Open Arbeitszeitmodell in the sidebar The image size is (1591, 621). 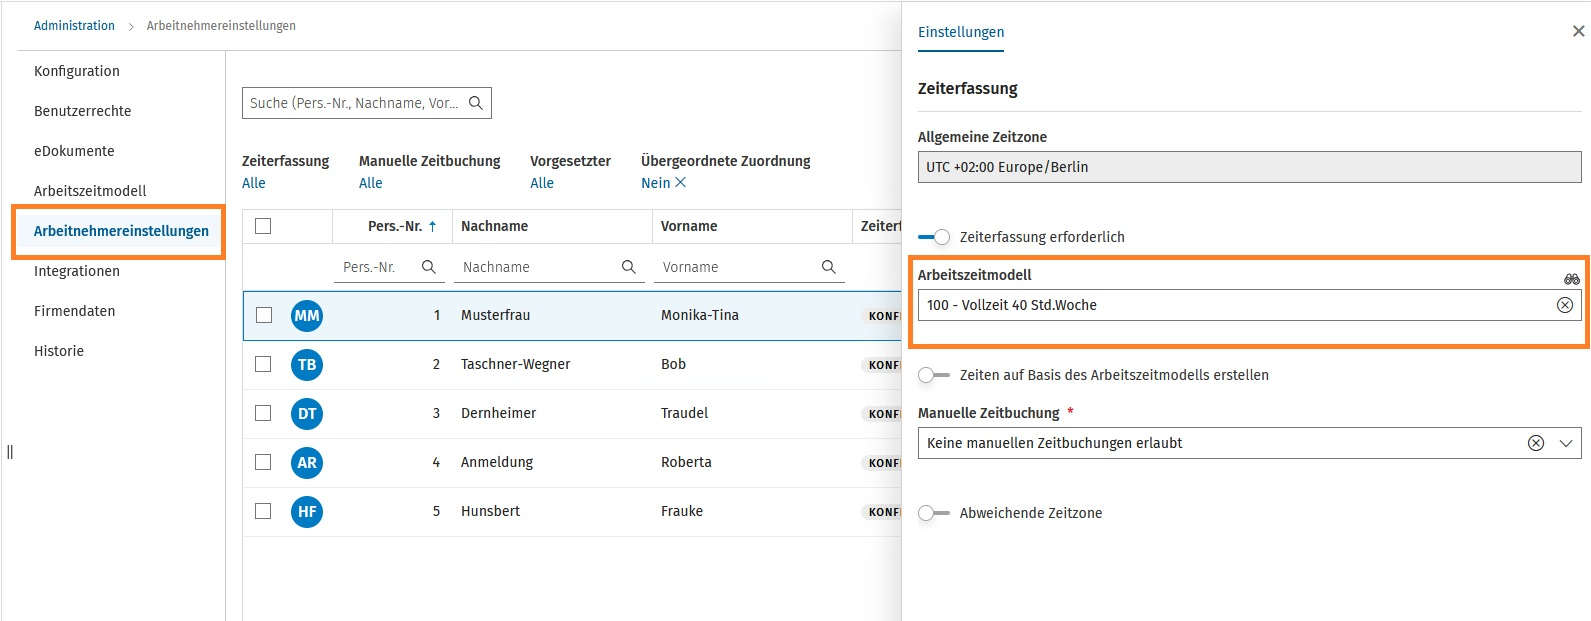(x=90, y=191)
